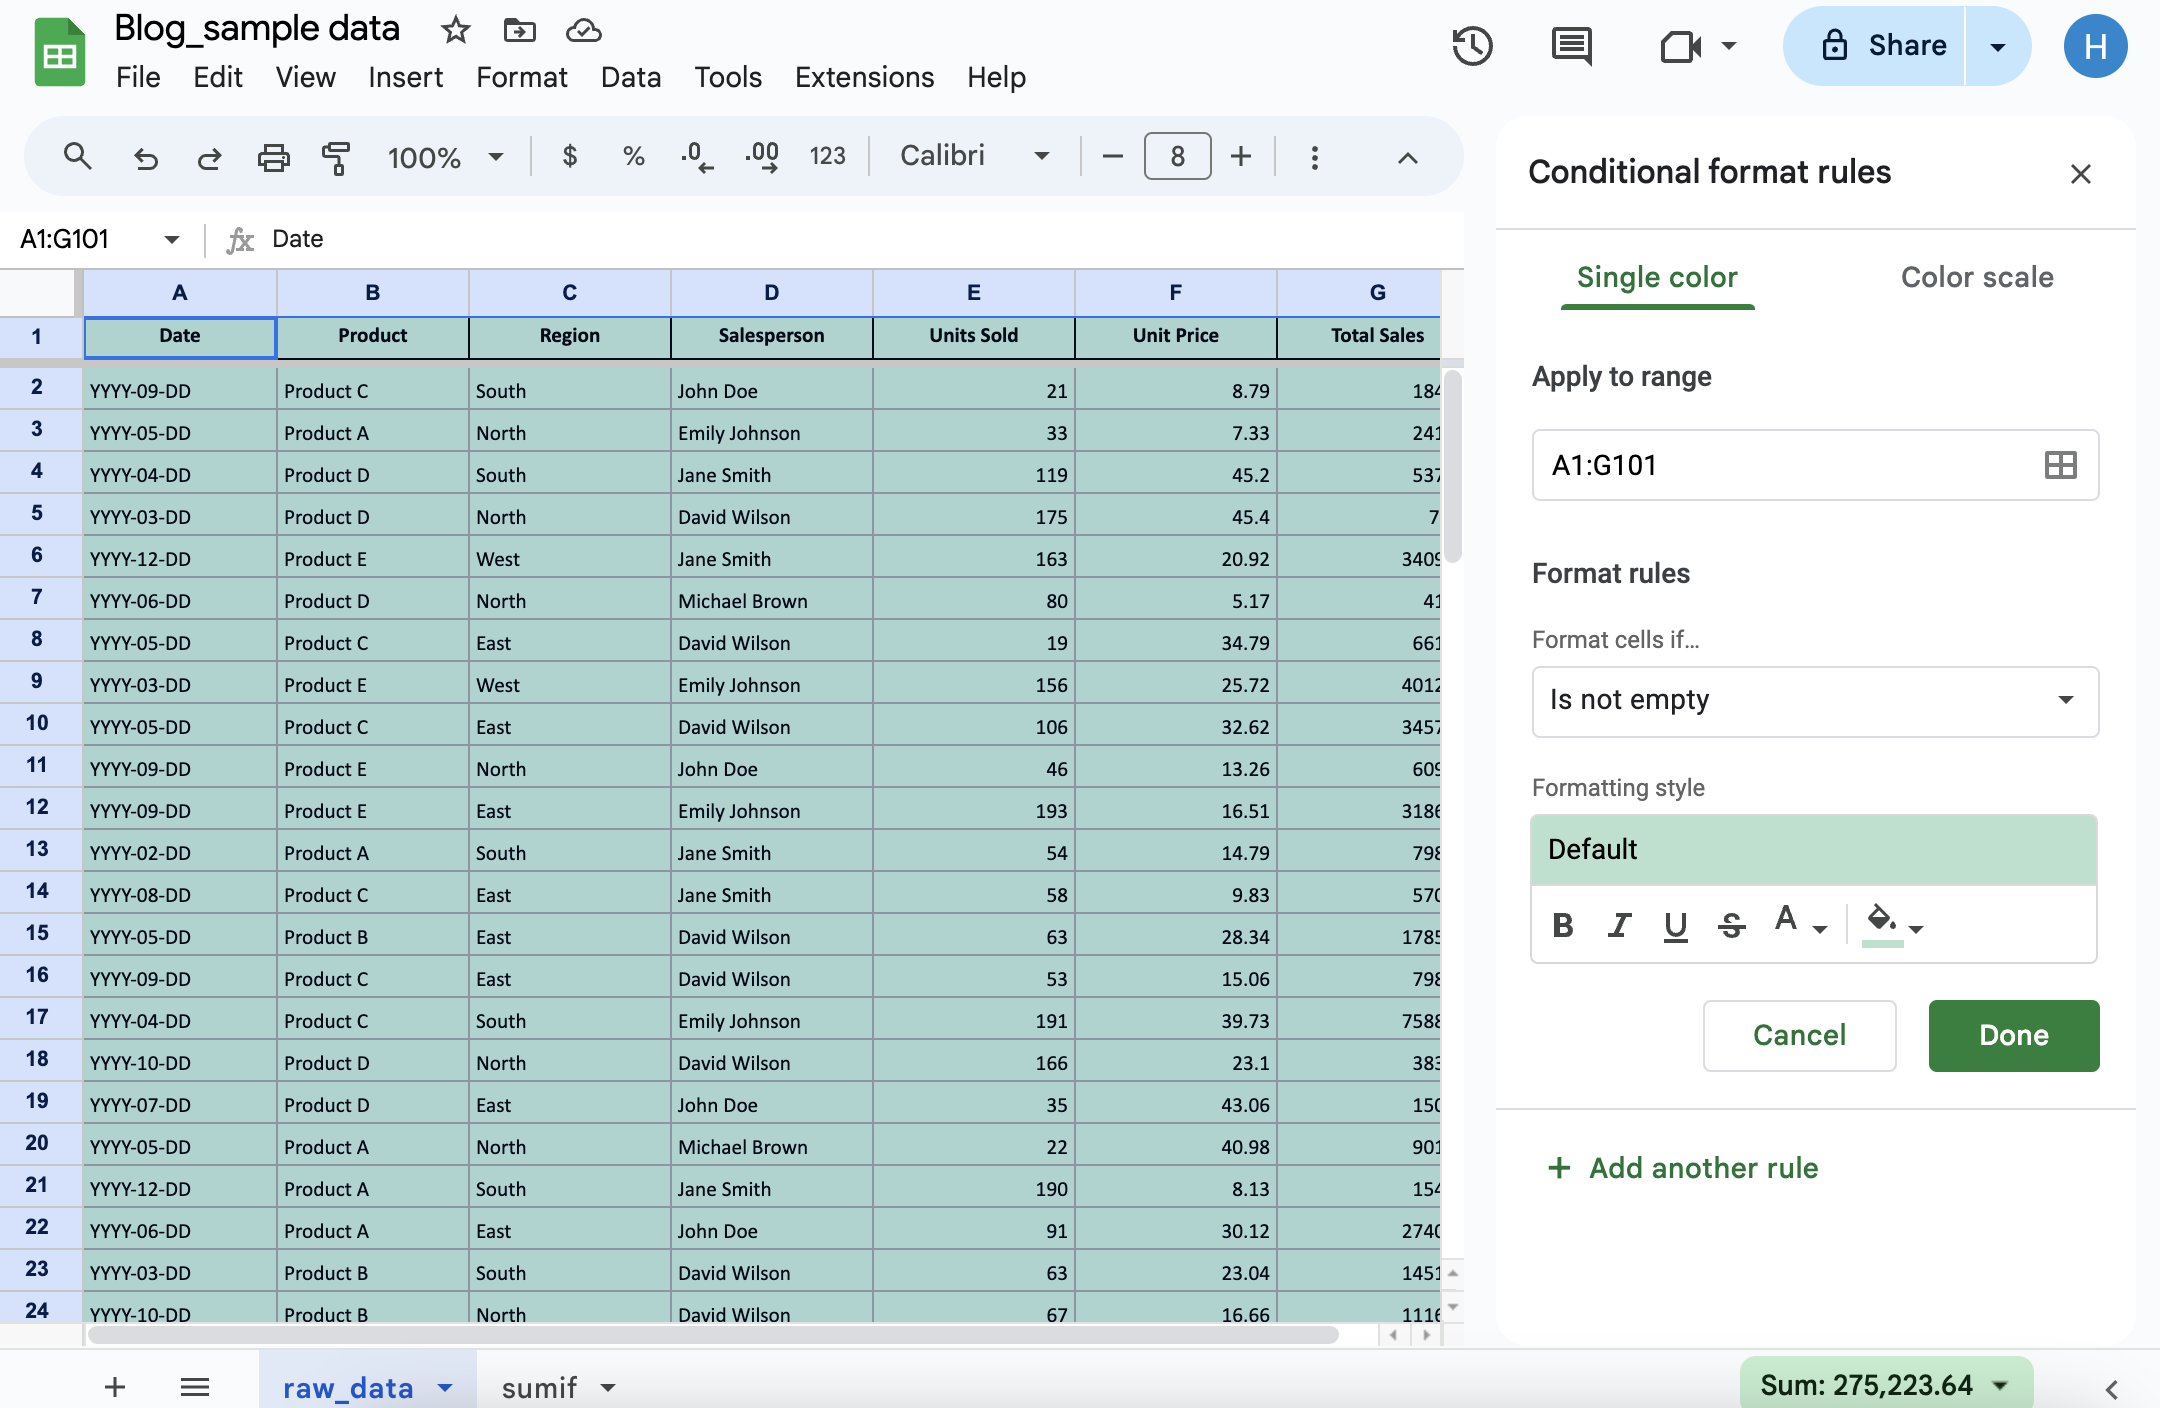Click the decrease decimal places icon
This screenshot has height=1408, width=2160.
tap(696, 157)
